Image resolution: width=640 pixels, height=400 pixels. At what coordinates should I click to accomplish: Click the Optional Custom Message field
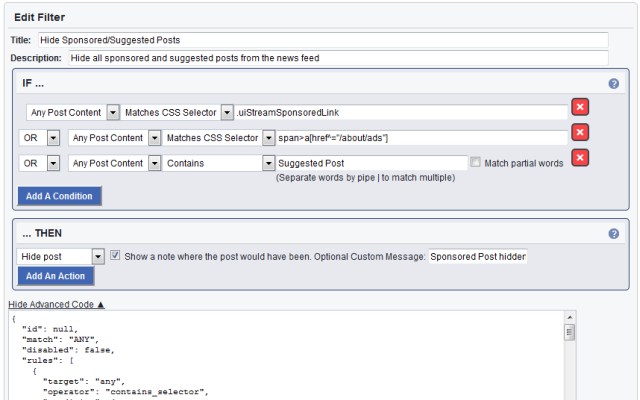[477, 257]
